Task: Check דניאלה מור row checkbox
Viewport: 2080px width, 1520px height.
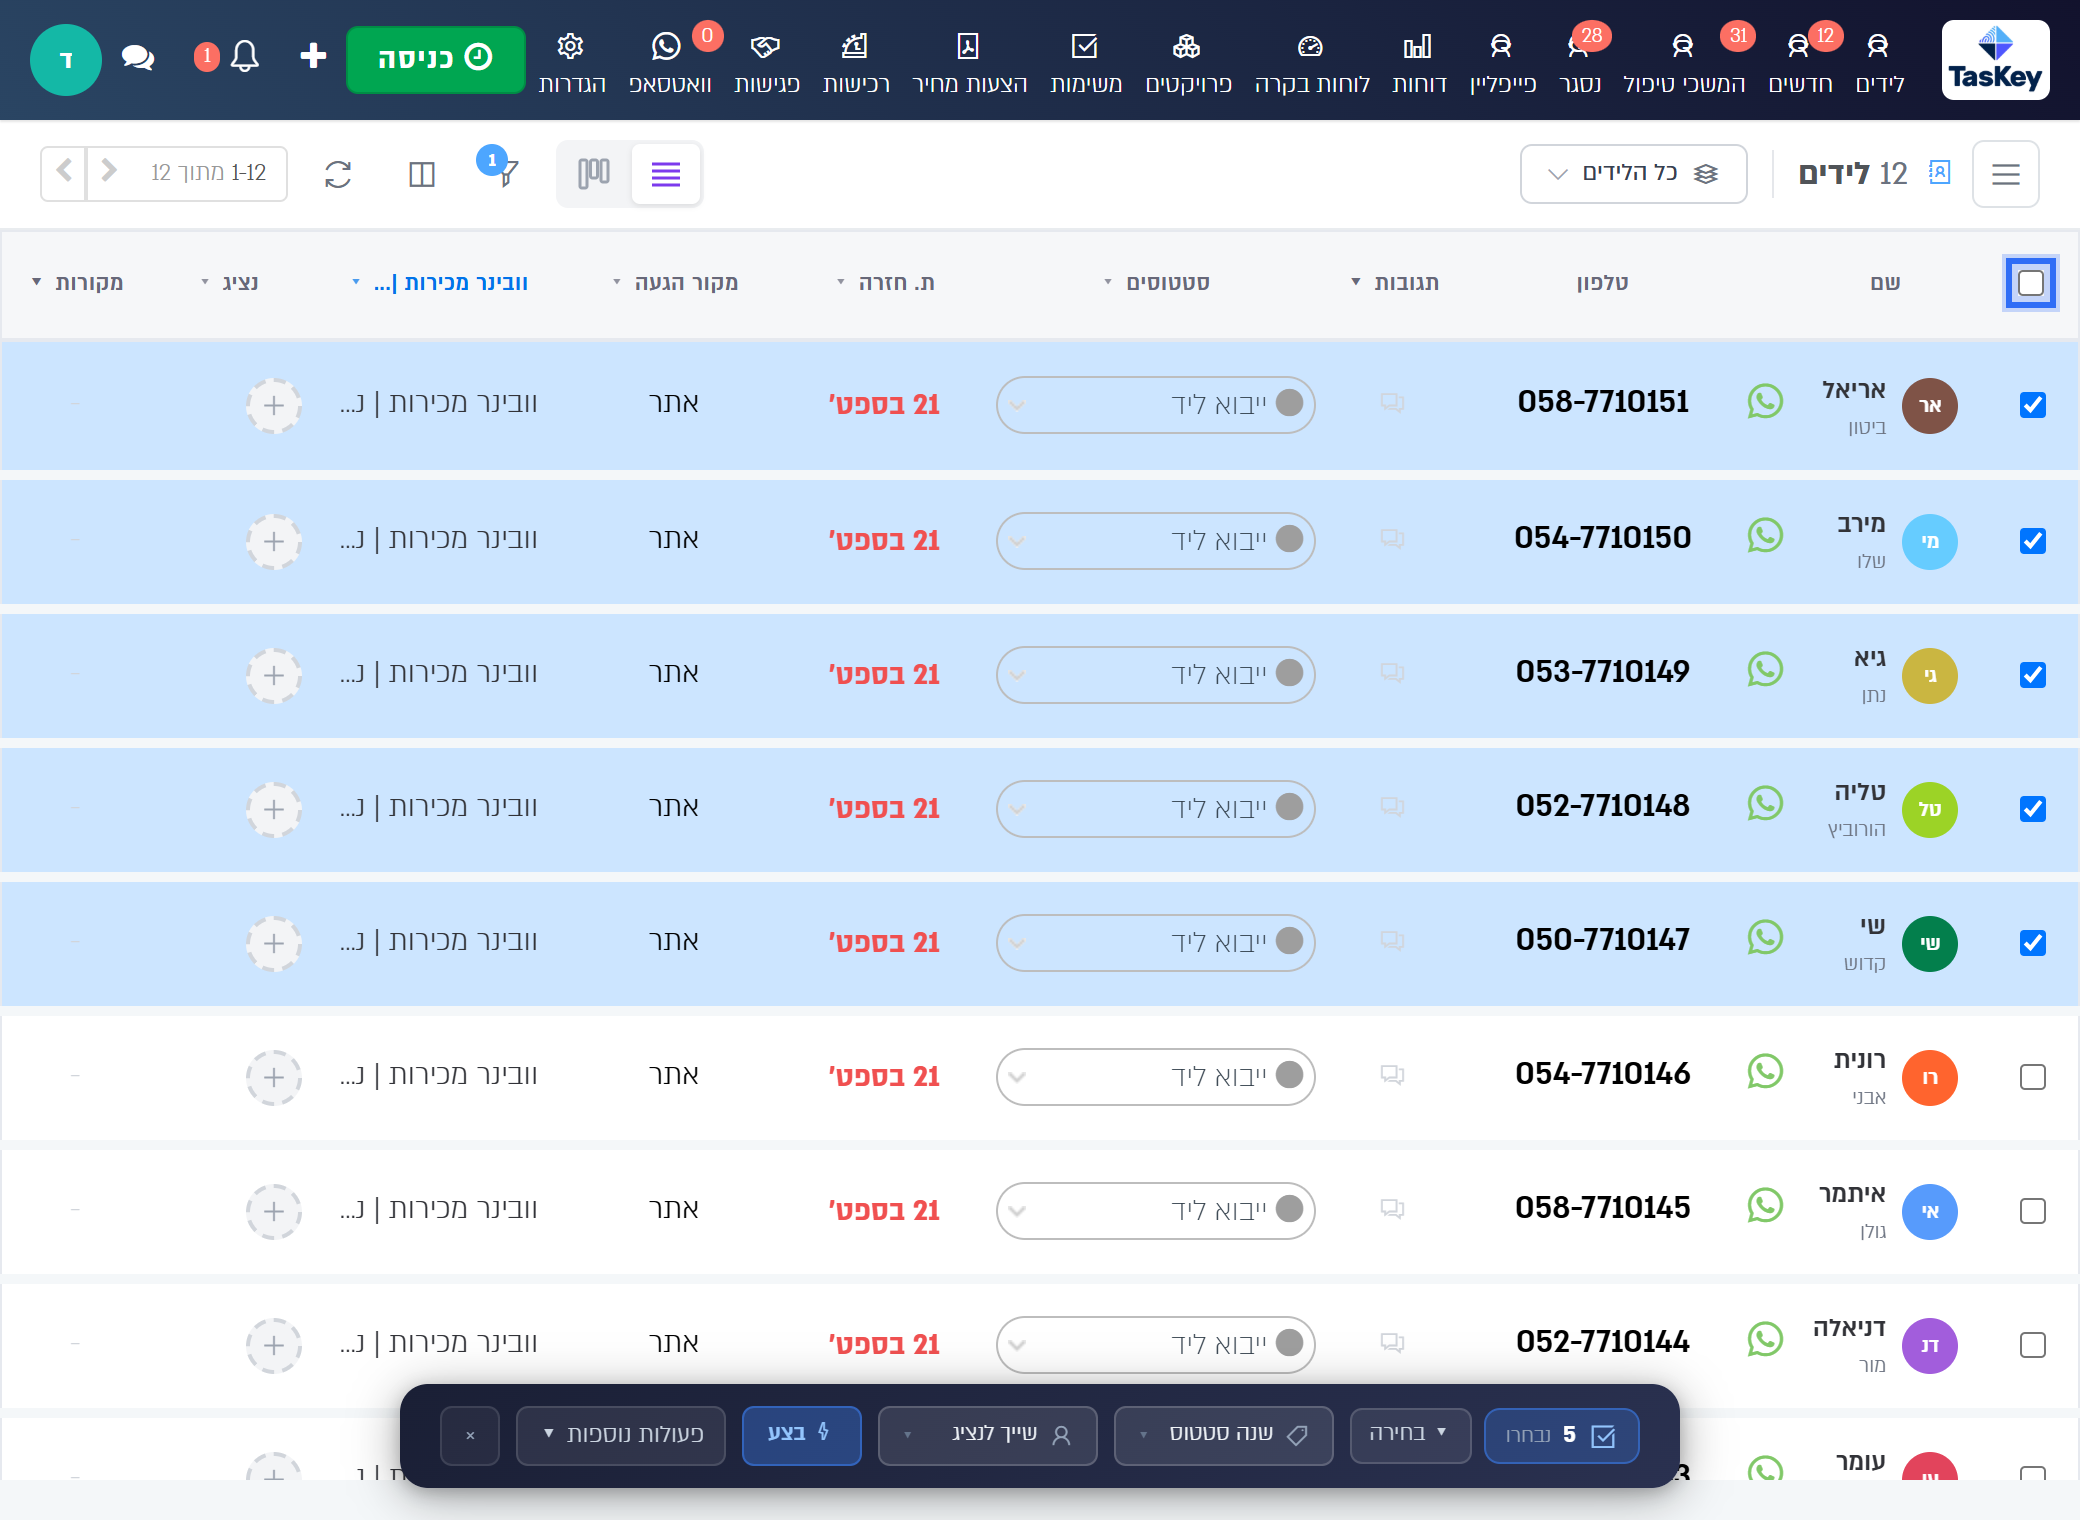Action: pos(2032,1345)
